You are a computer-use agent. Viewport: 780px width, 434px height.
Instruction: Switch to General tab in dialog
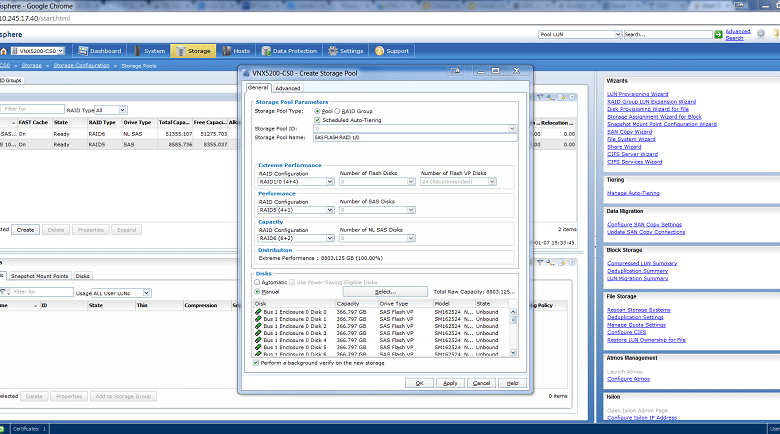pos(258,88)
